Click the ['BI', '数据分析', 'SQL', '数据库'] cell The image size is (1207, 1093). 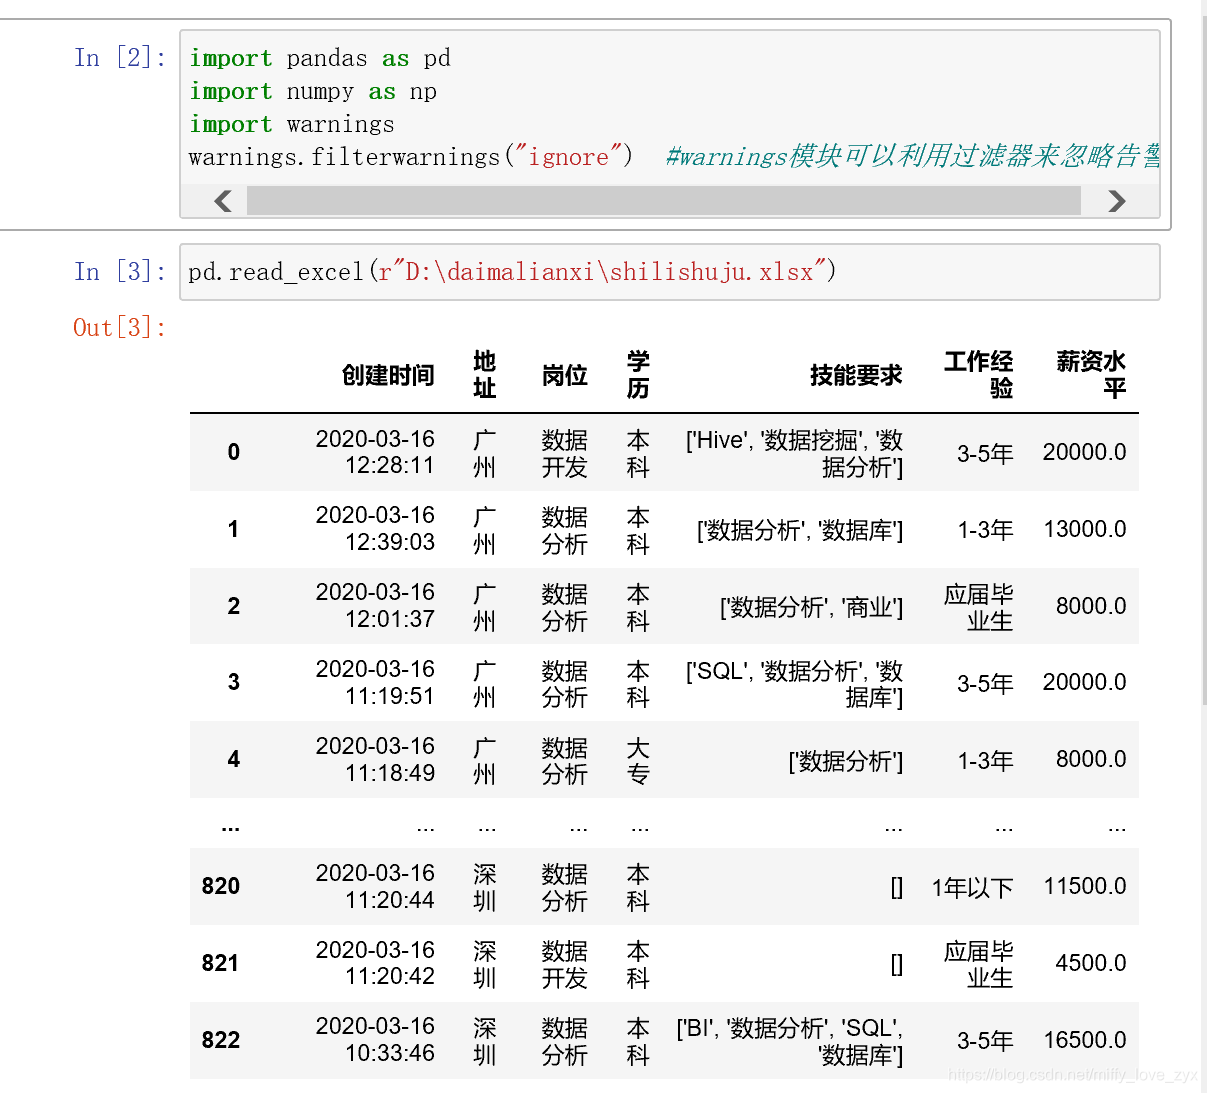pyautogui.click(x=790, y=1041)
